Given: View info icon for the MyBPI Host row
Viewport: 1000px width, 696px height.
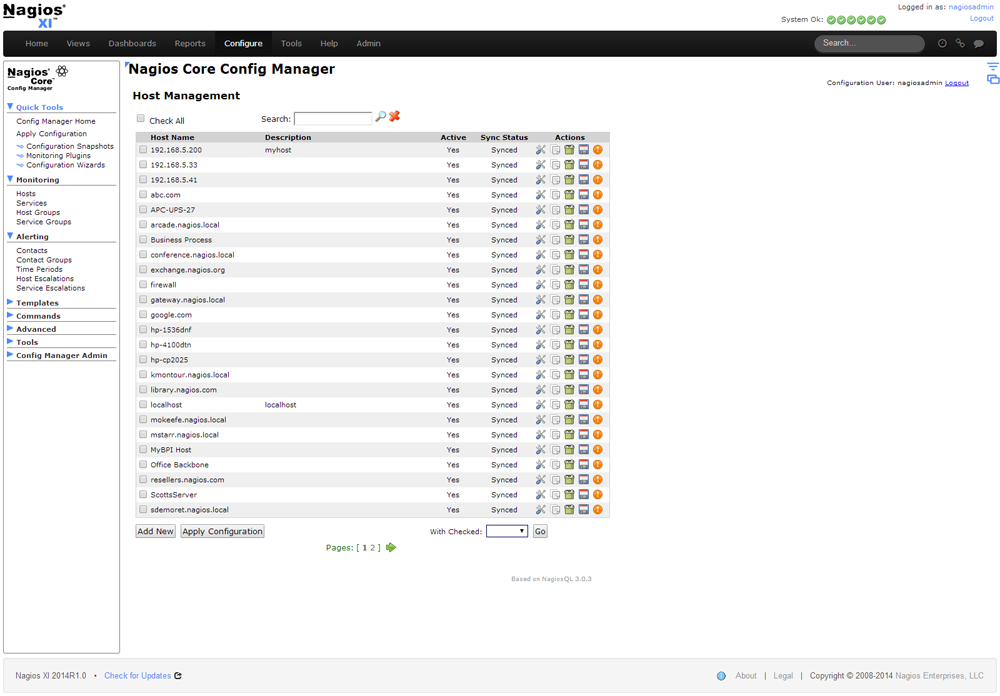Looking at the screenshot, I should coord(597,449).
